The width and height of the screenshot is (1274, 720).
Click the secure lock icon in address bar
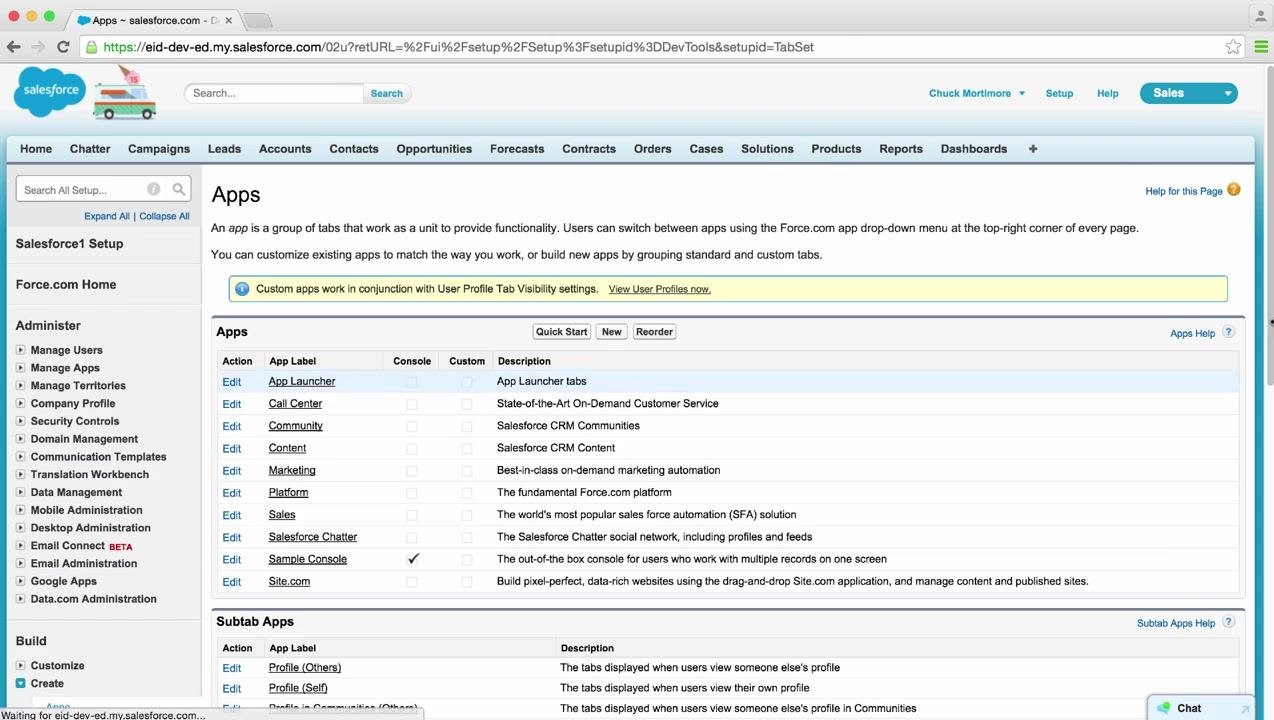click(x=91, y=47)
